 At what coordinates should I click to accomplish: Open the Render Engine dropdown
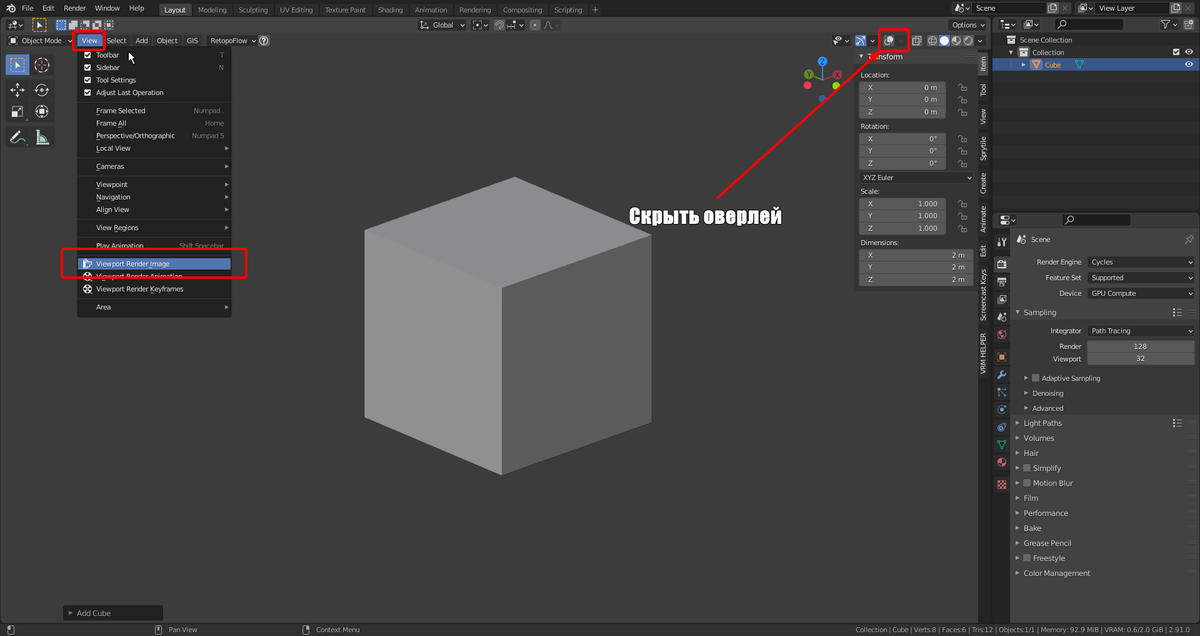pyautogui.click(x=1141, y=262)
